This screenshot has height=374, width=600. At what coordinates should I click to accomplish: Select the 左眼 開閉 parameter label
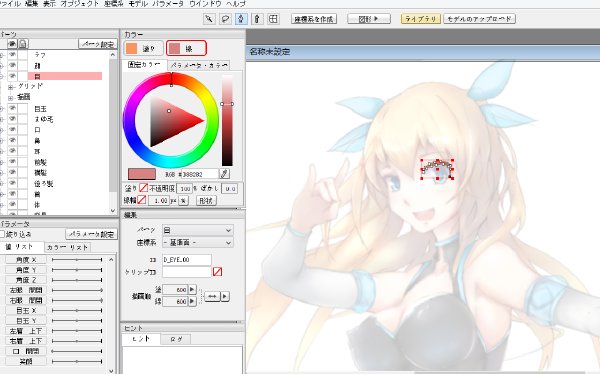point(26,290)
